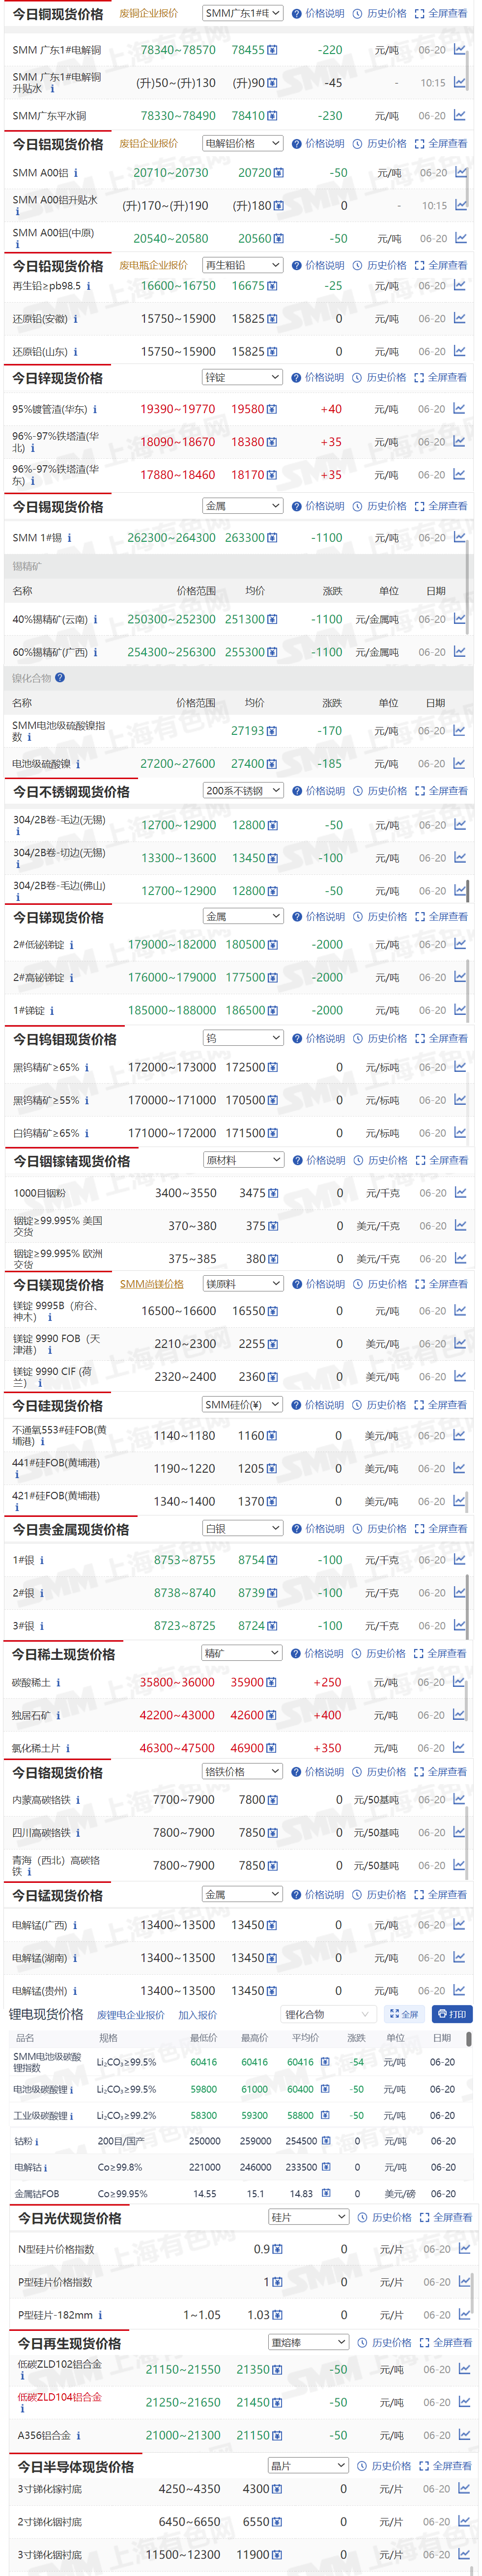
Task: Open trend chart for SMM 1#锡
Action: 460,537
